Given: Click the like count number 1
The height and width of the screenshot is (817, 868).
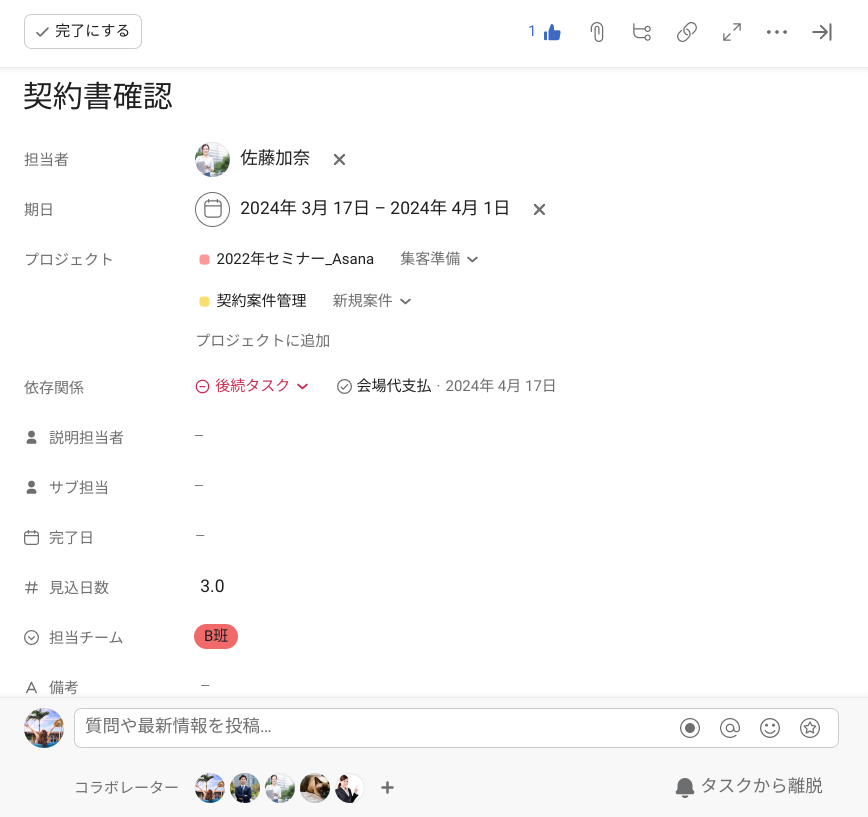Looking at the screenshot, I should [x=531, y=32].
